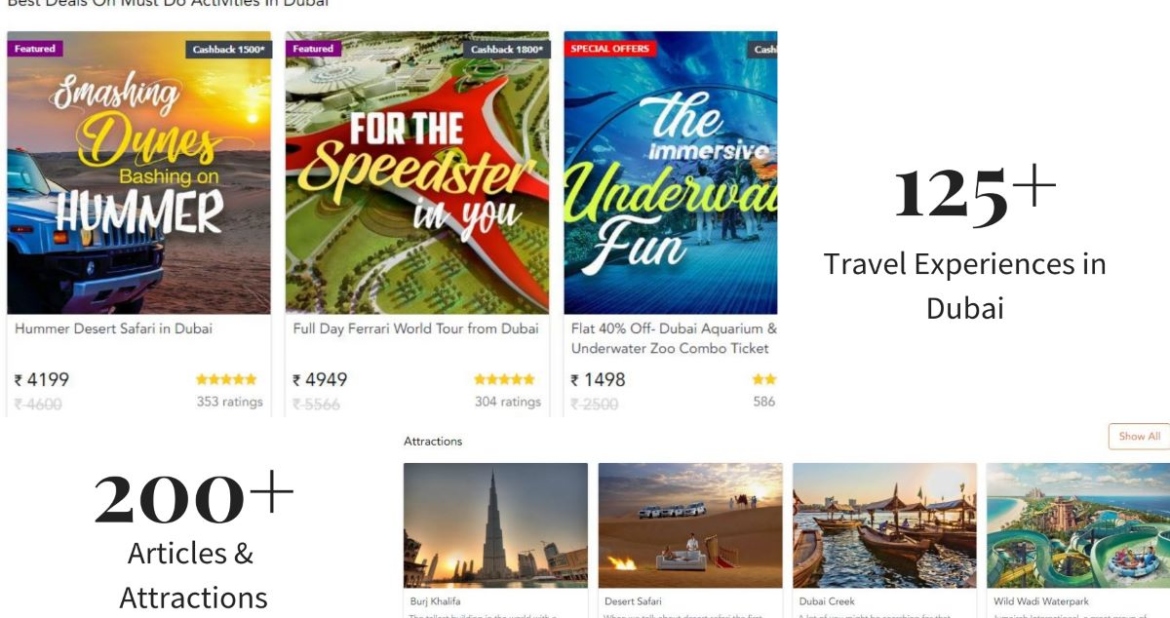Click the five-star rating on Hummer Safari

click(226, 379)
